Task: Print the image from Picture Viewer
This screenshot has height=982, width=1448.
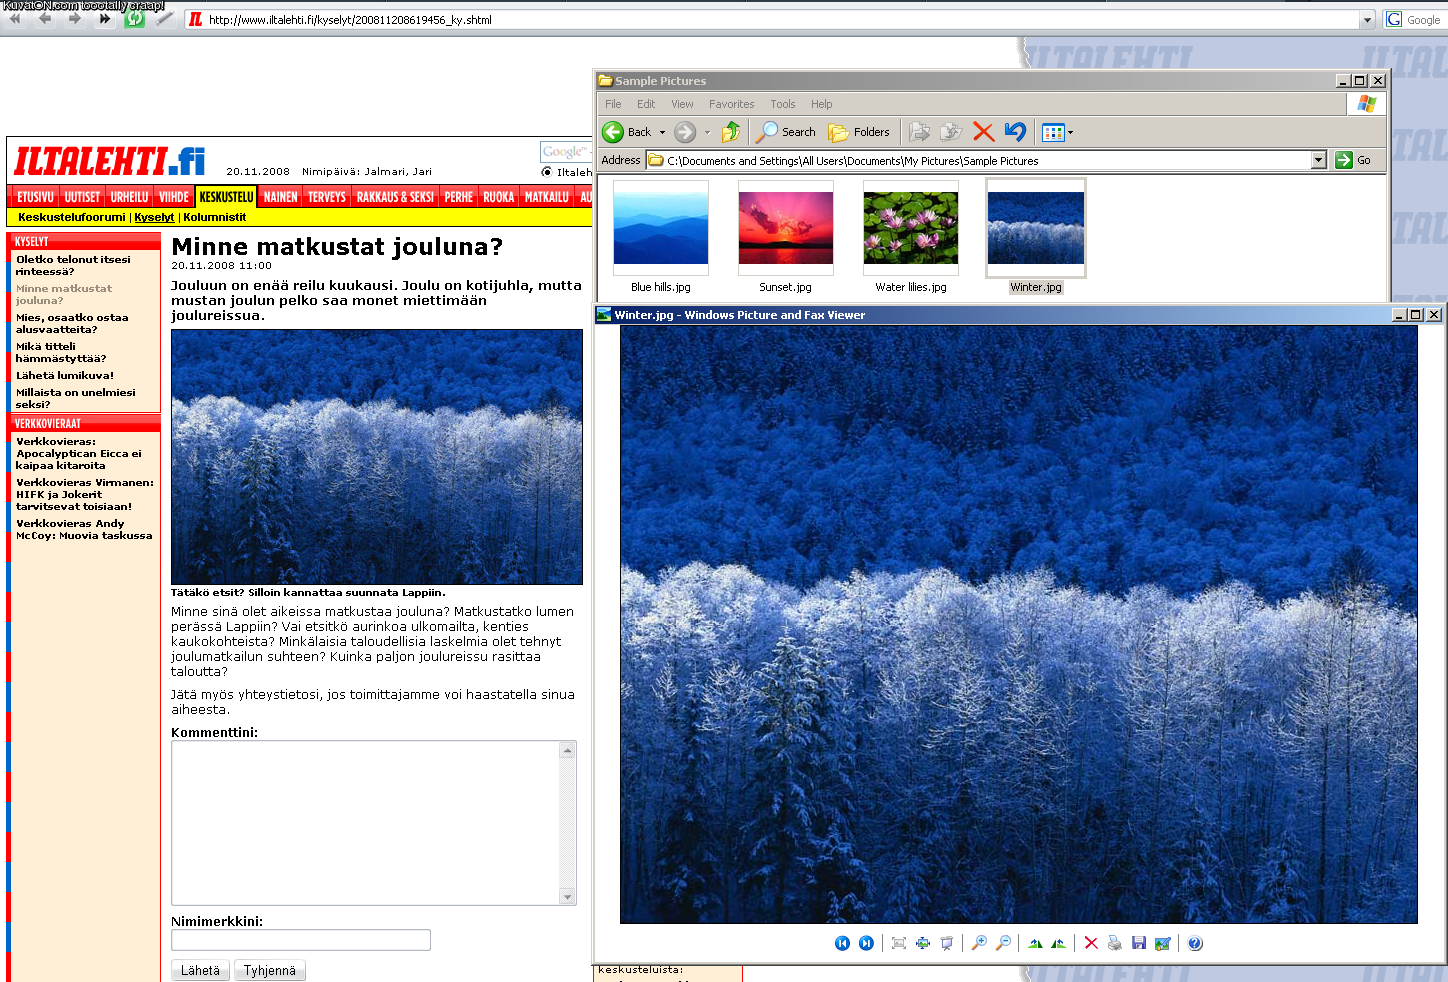Action: click(1114, 943)
